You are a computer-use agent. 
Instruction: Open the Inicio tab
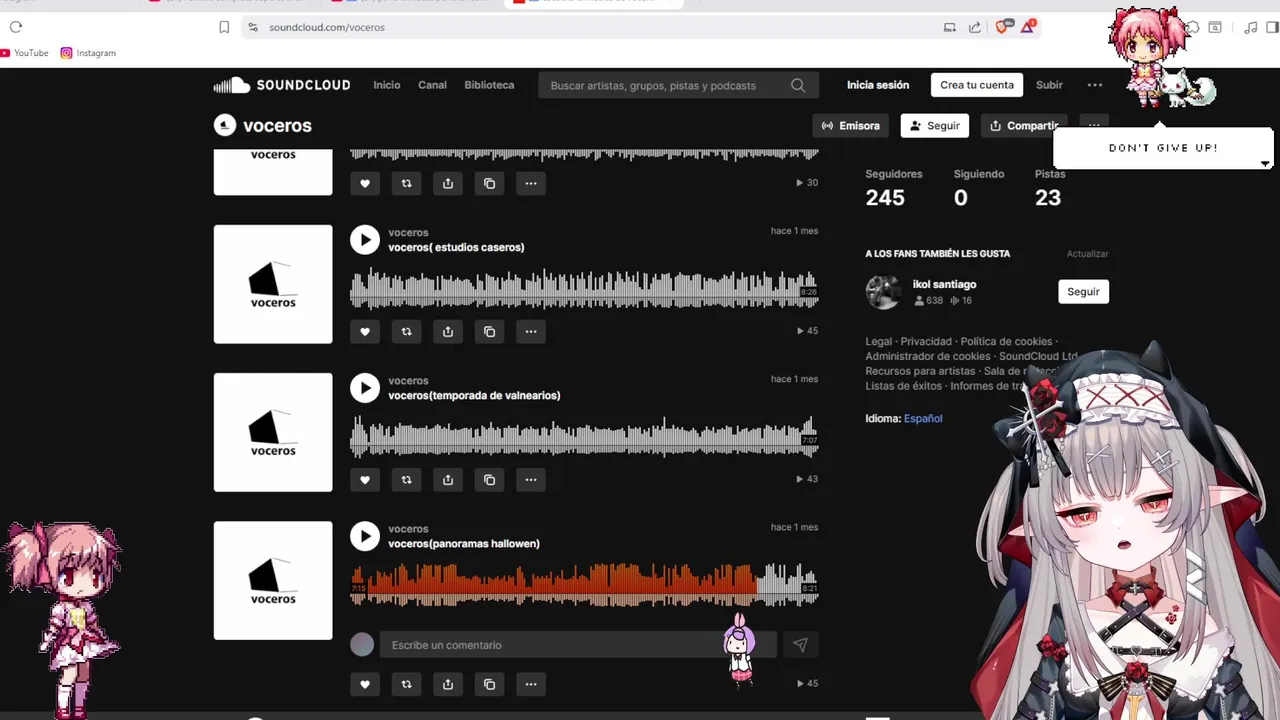pyautogui.click(x=387, y=85)
